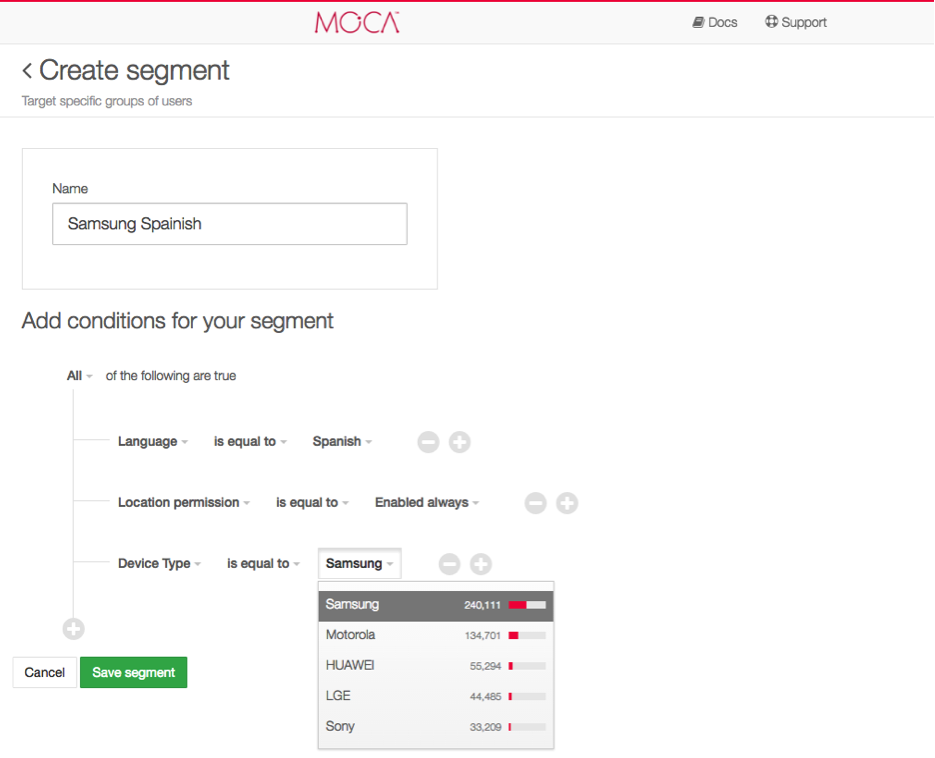
Task: Add condition after Location permission row
Action: [x=567, y=503]
